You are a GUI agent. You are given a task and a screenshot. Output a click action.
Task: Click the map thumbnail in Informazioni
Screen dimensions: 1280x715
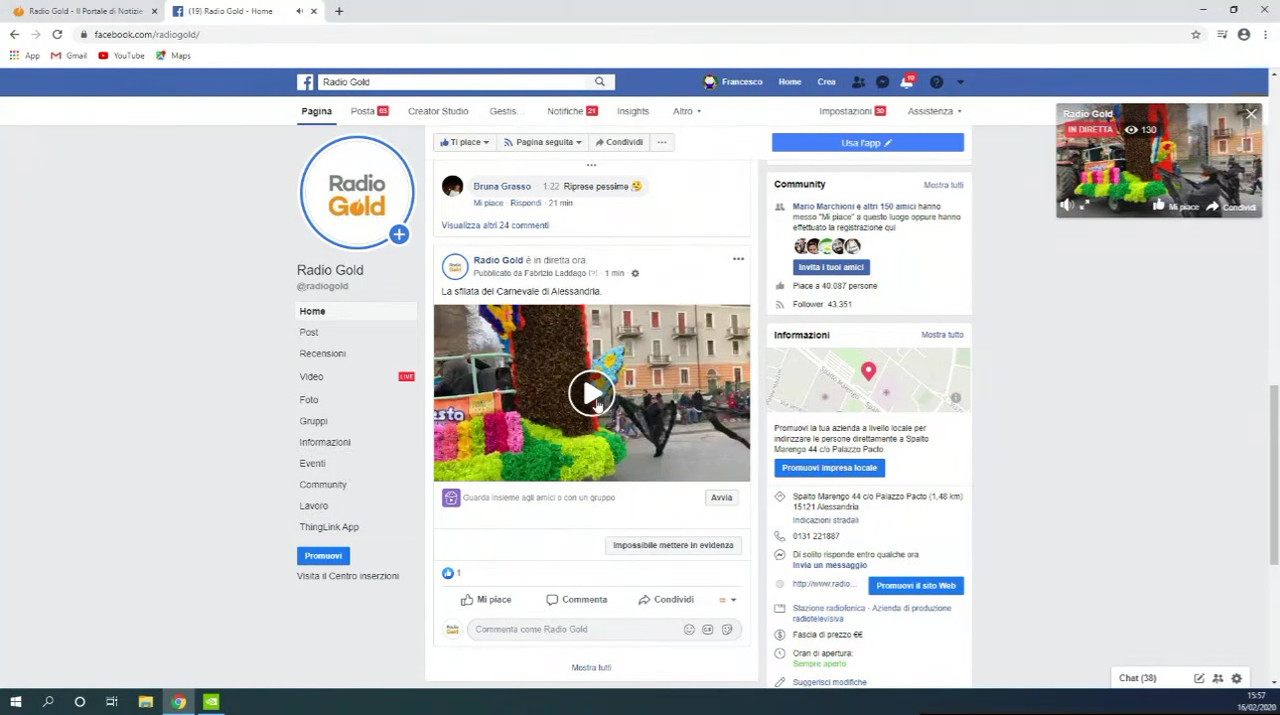pyautogui.click(x=869, y=380)
